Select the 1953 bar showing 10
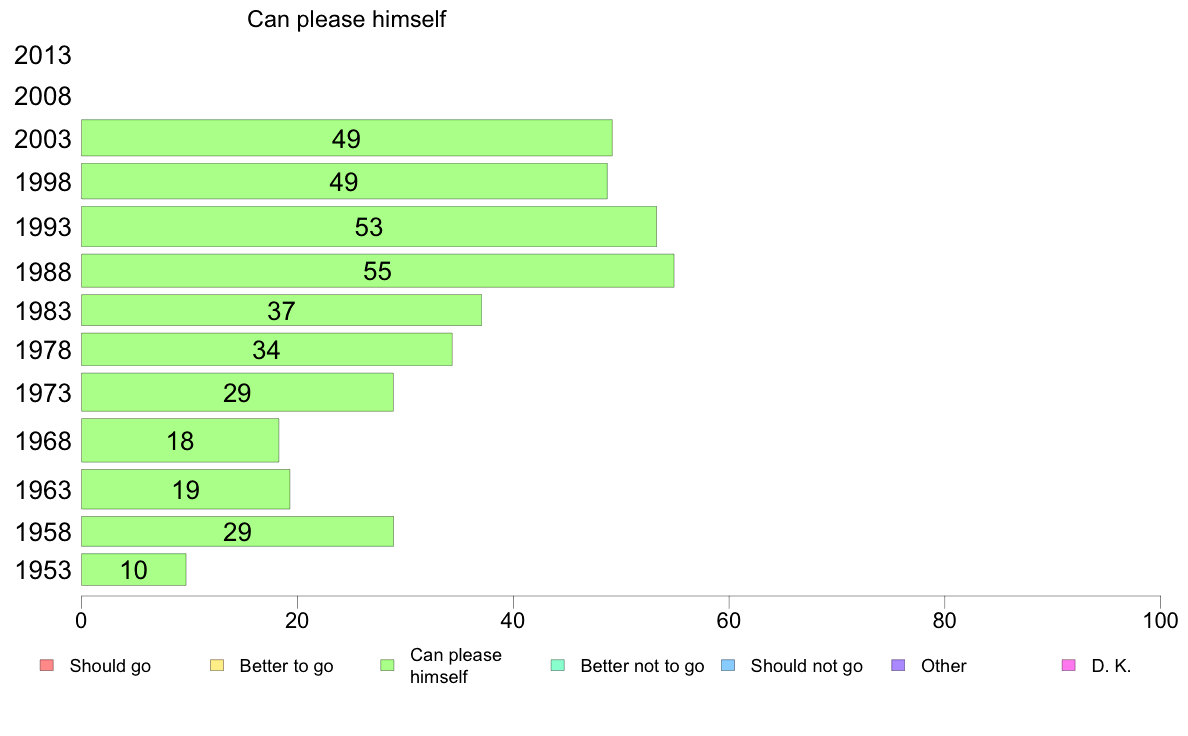Viewport: 1188px width, 736px height. [134, 569]
